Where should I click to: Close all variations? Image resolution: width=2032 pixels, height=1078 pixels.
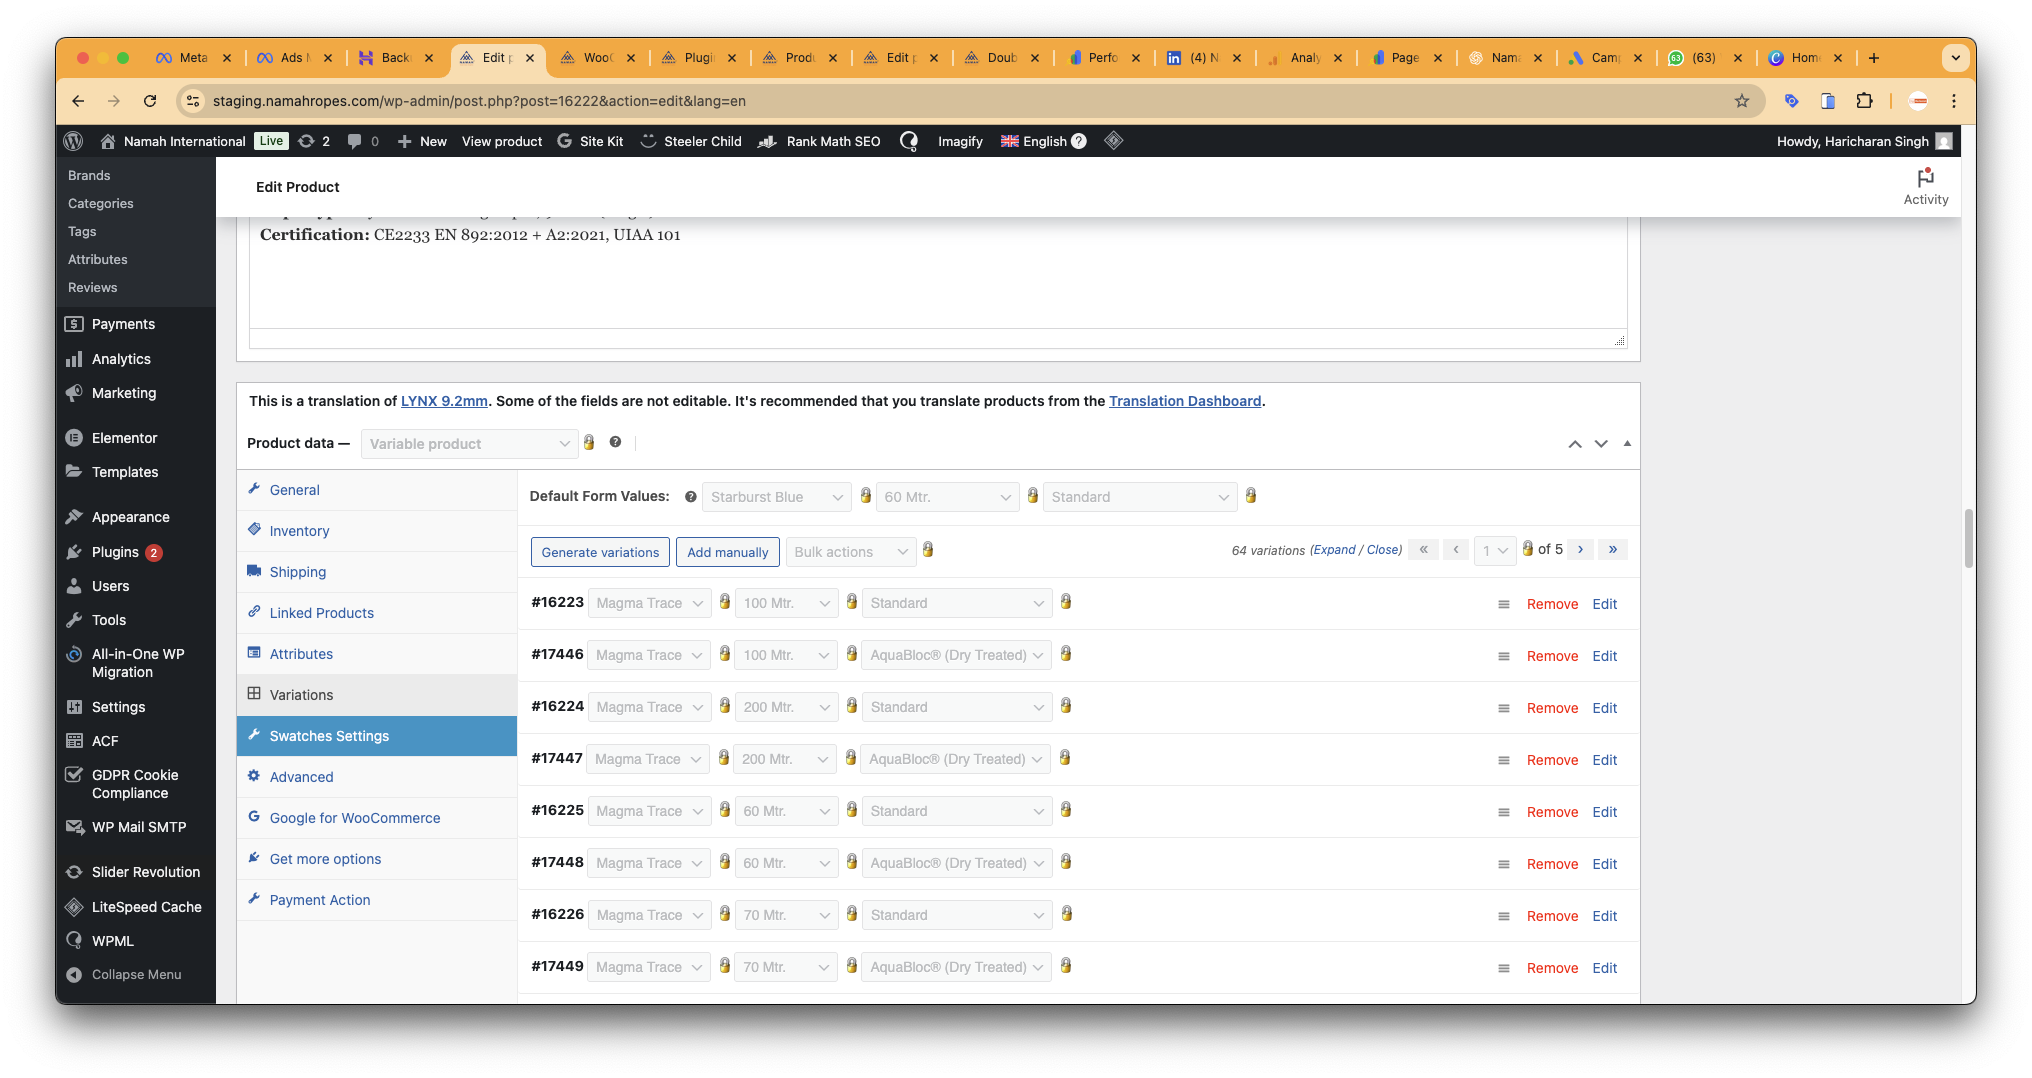point(1383,550)
